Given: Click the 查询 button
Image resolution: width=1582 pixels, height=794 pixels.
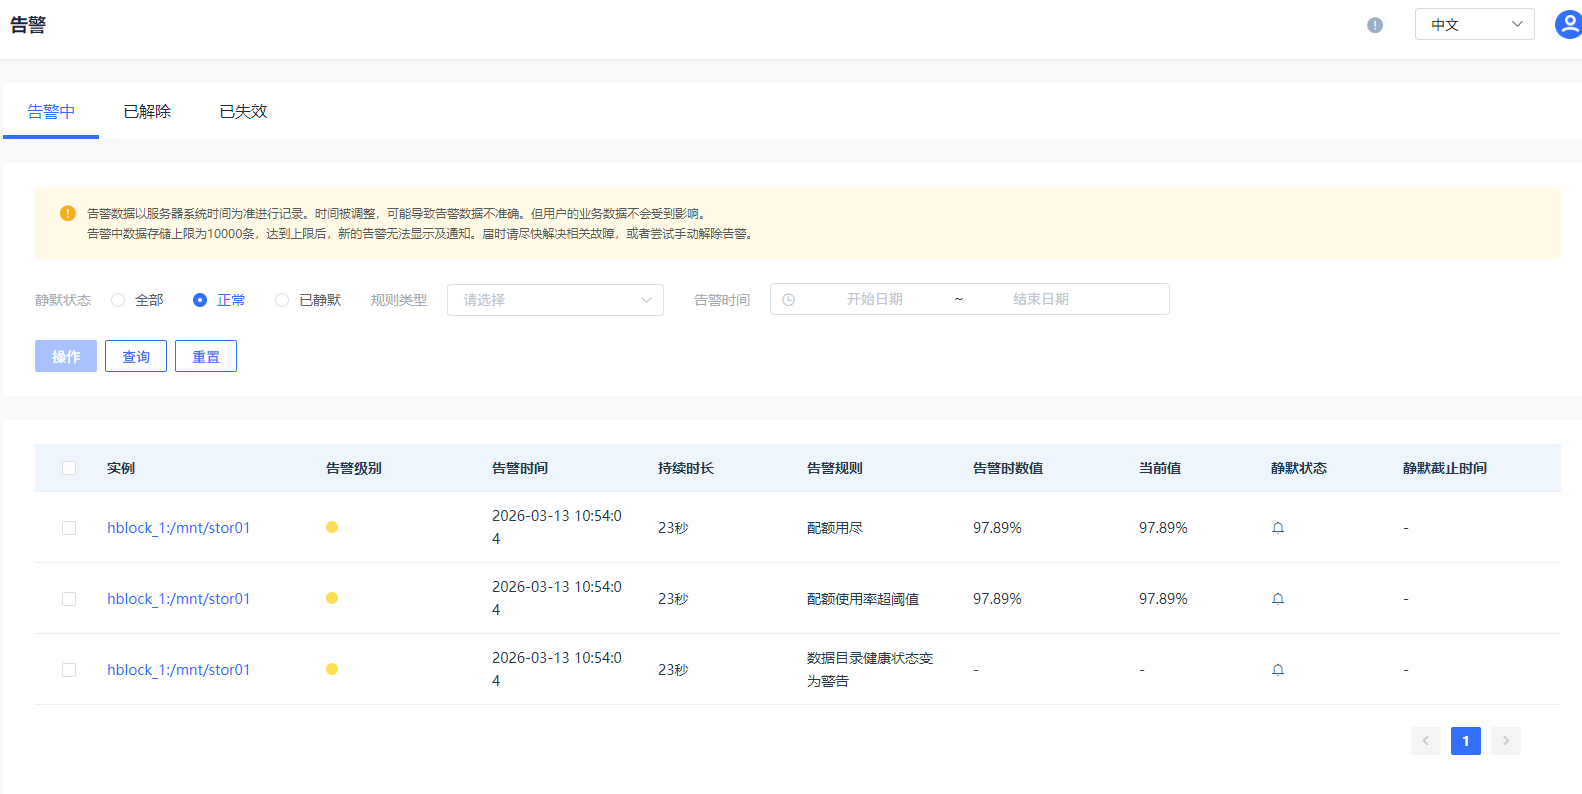Looking at the screenshot, I should coord(136,357).
